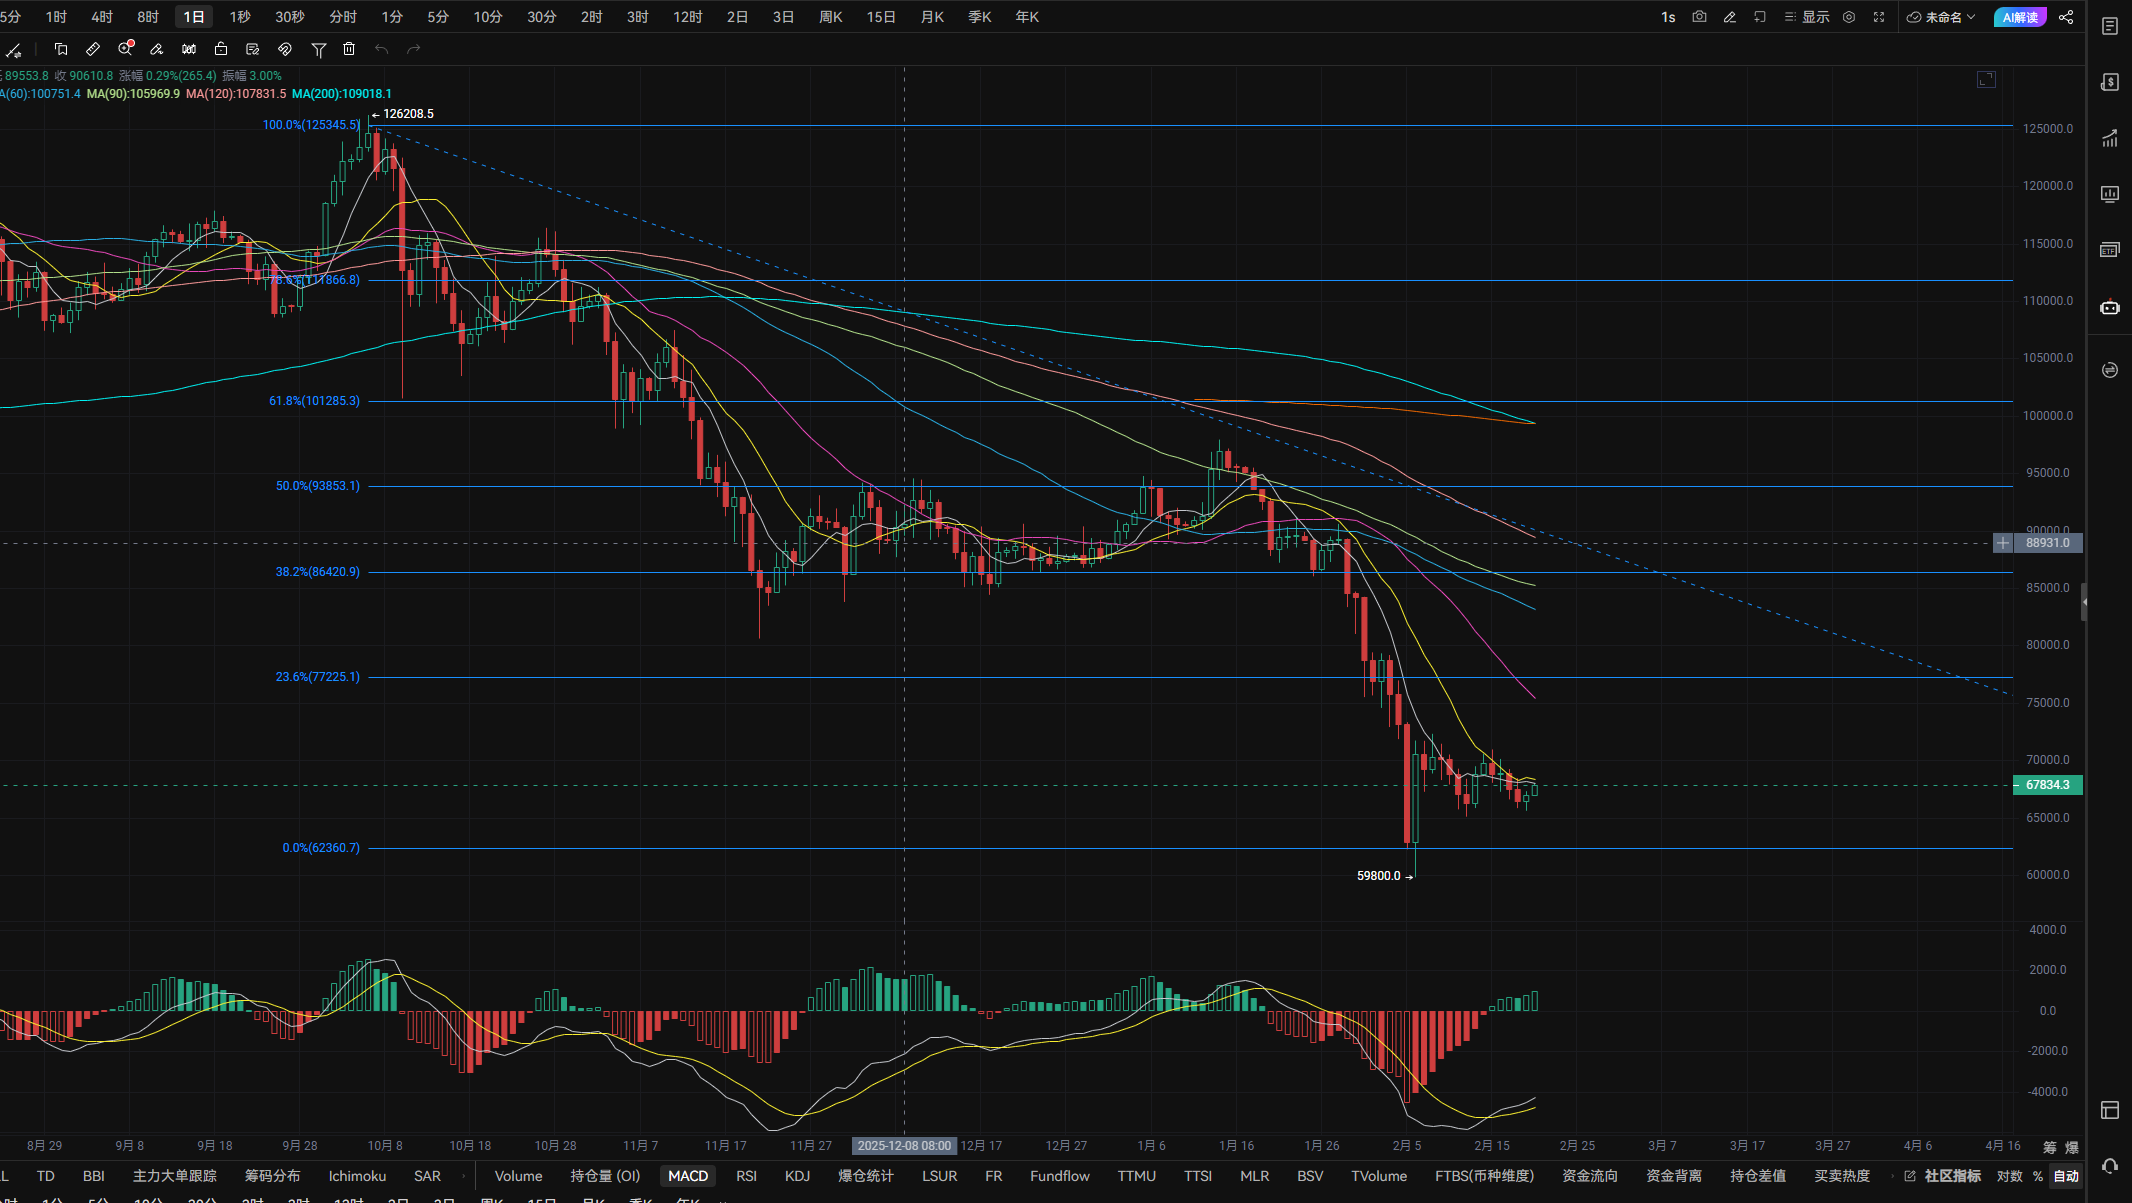Screen dimensions: 2132x1203
Task: Toggle 对数 logarithmic scale
Action: pyautogui.click(x=2009, y=1176)
